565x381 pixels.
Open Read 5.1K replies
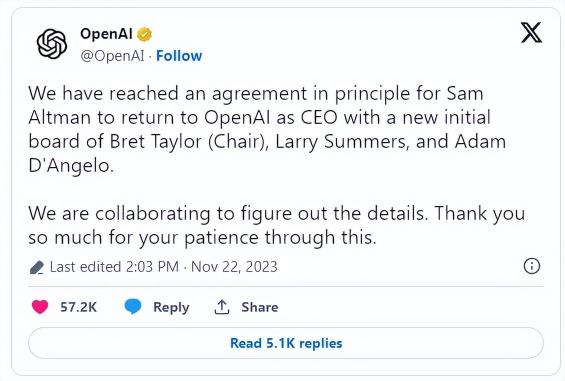[286, 343]
